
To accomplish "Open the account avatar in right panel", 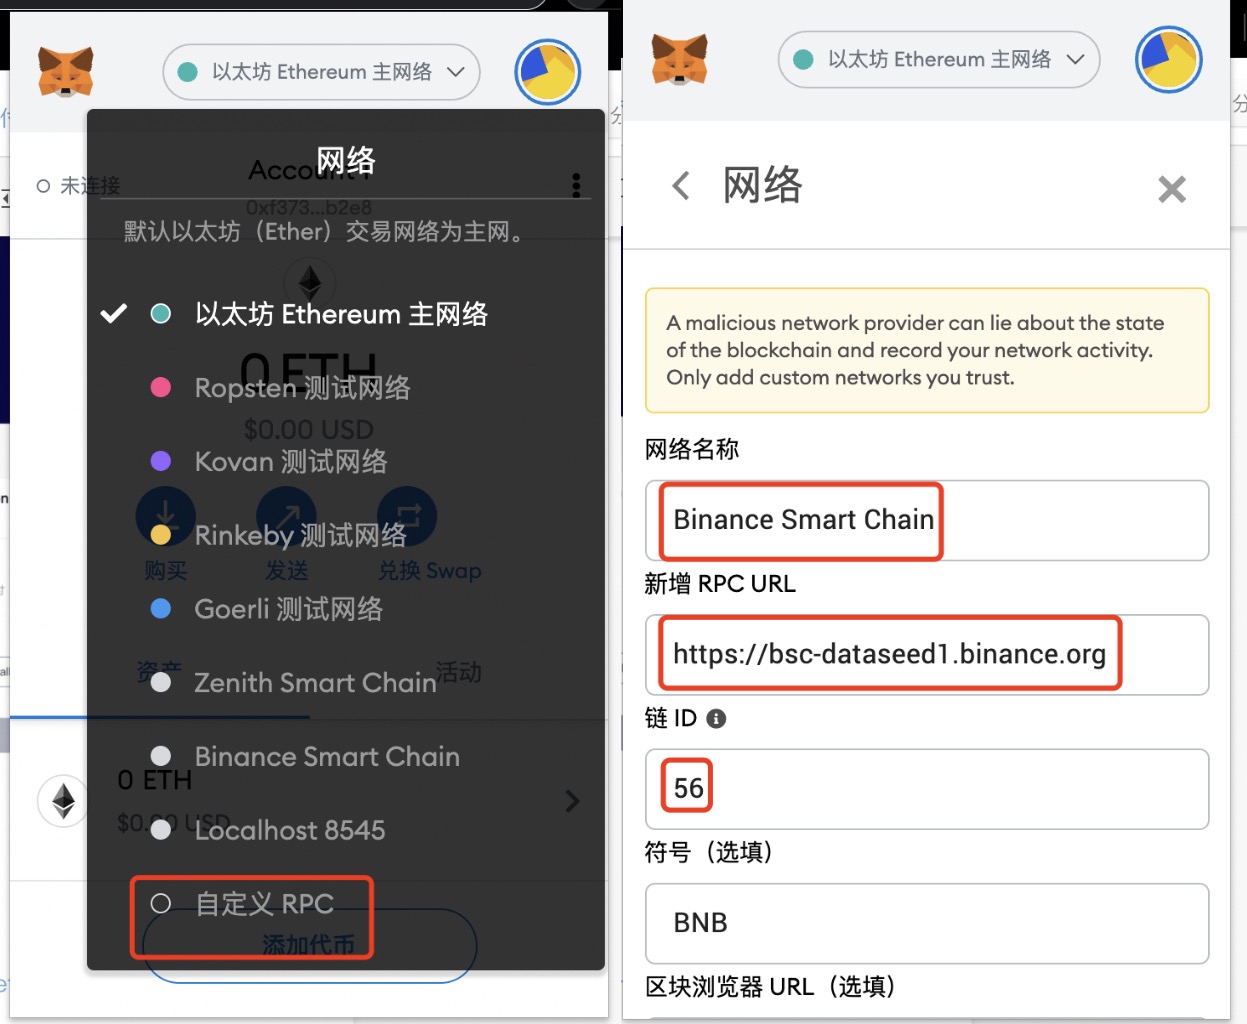I will click(x=1168, y=59).
